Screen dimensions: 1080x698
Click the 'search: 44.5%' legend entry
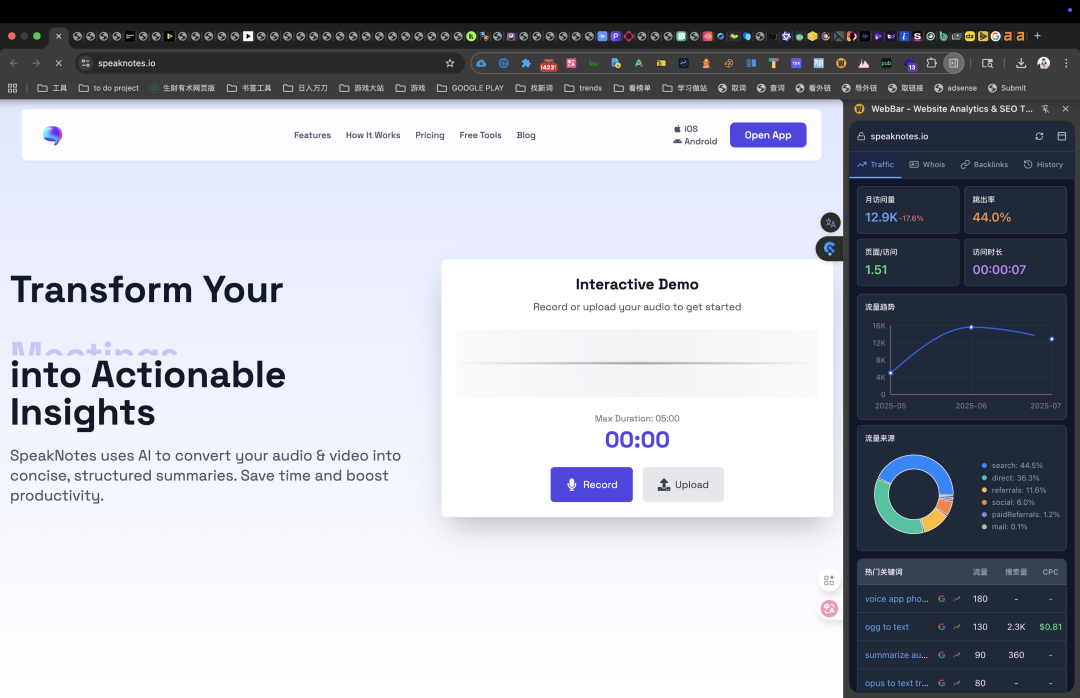tap(1012, 466)
